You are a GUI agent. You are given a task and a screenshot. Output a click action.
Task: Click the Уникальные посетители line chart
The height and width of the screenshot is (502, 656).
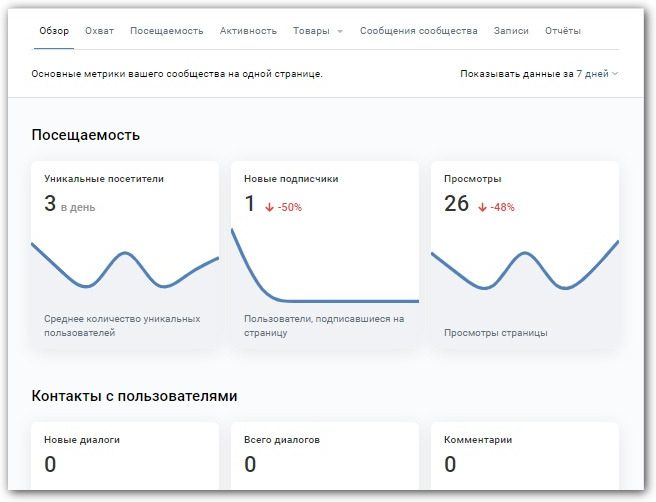point(124,270)
